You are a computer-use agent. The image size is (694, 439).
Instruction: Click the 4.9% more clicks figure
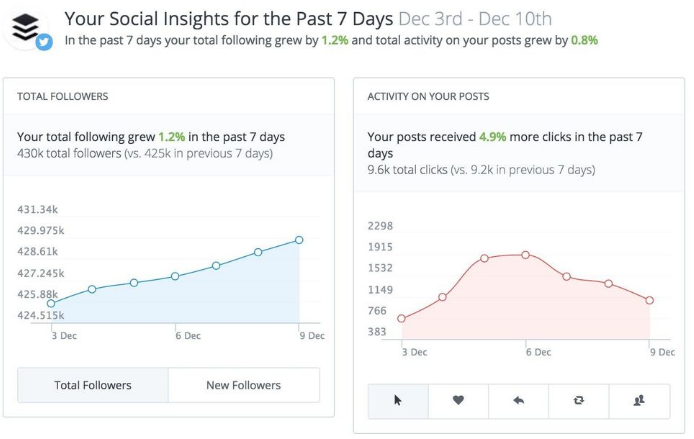tap(493, 136)
